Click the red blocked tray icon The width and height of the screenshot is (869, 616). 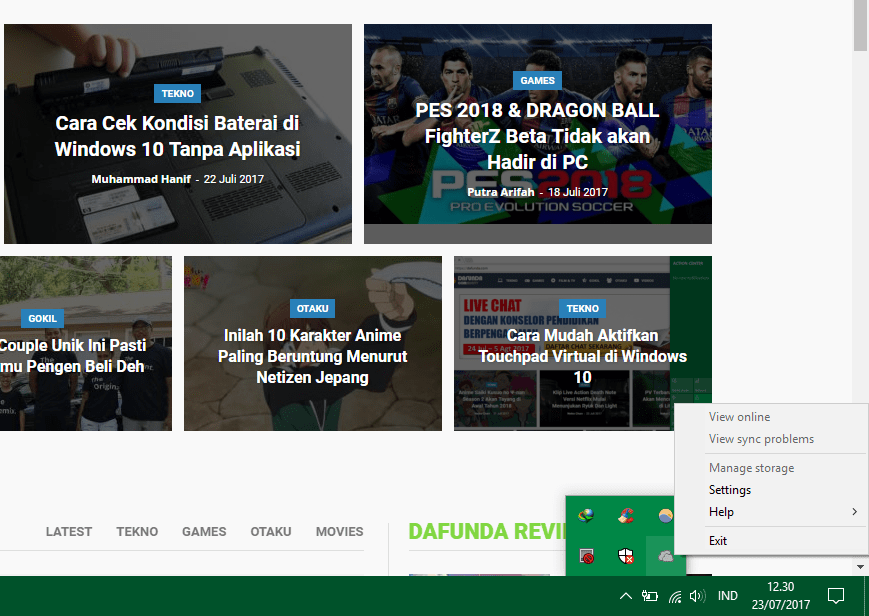pos(587,556)
